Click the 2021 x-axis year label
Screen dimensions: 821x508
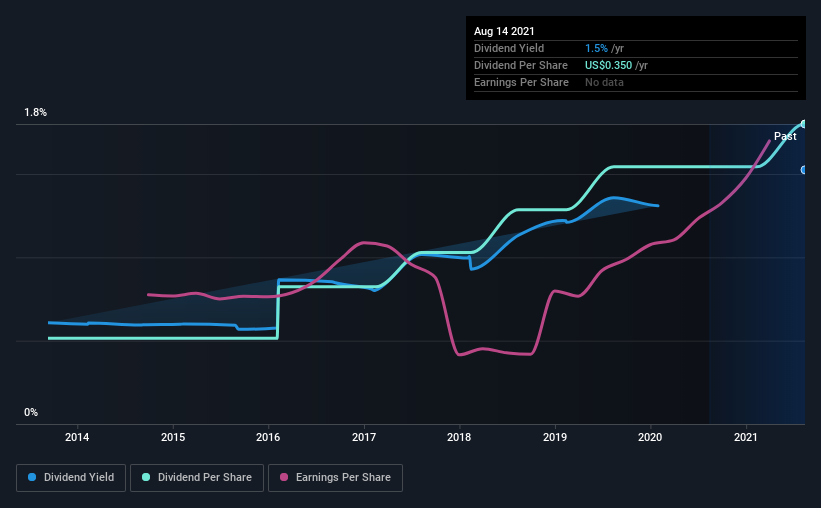point(746,437)
